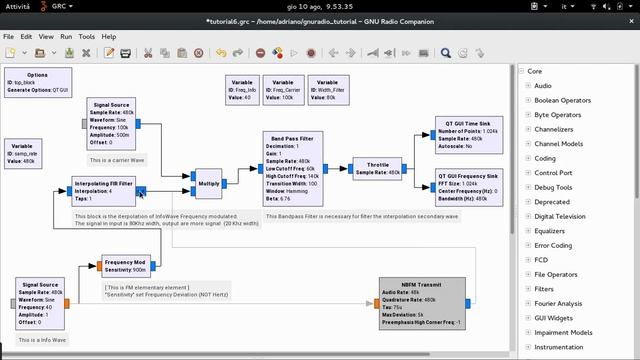Viewport: 640px width, 360px height.
Task: Select the Fourier Analysis tree row
Action: (x=576, y=303)
